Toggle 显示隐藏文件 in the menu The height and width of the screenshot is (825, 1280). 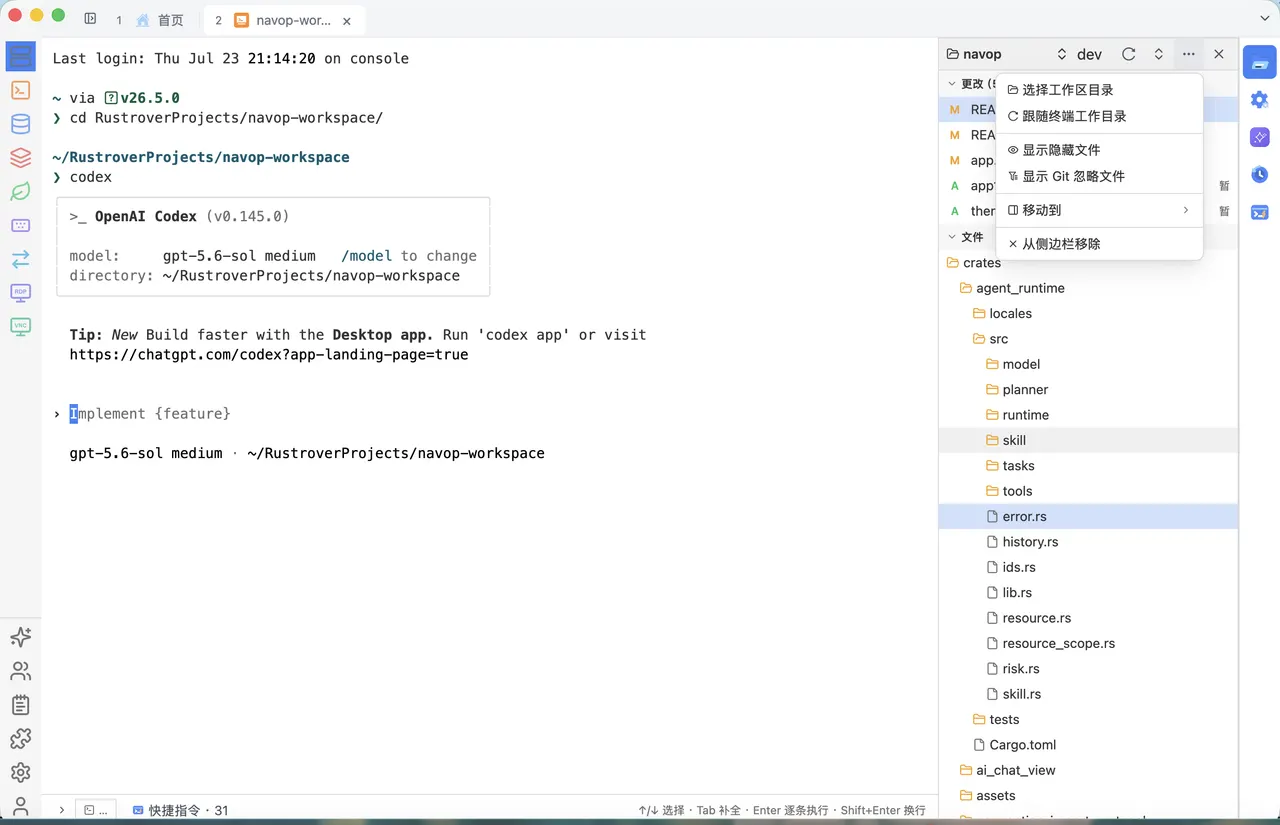1100,150
